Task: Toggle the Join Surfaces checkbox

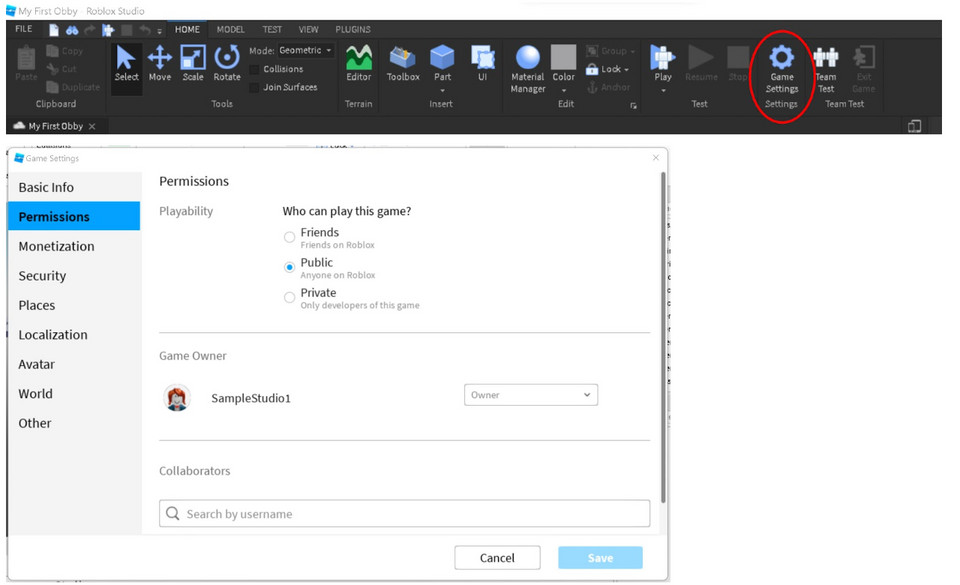Action: 254,88
